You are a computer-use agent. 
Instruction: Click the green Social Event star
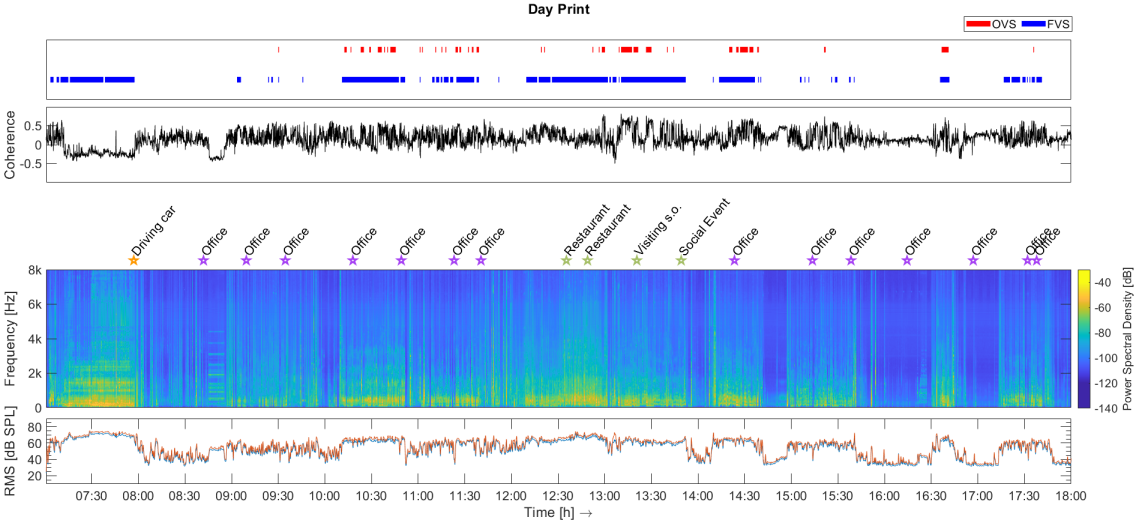pos(681,260)
